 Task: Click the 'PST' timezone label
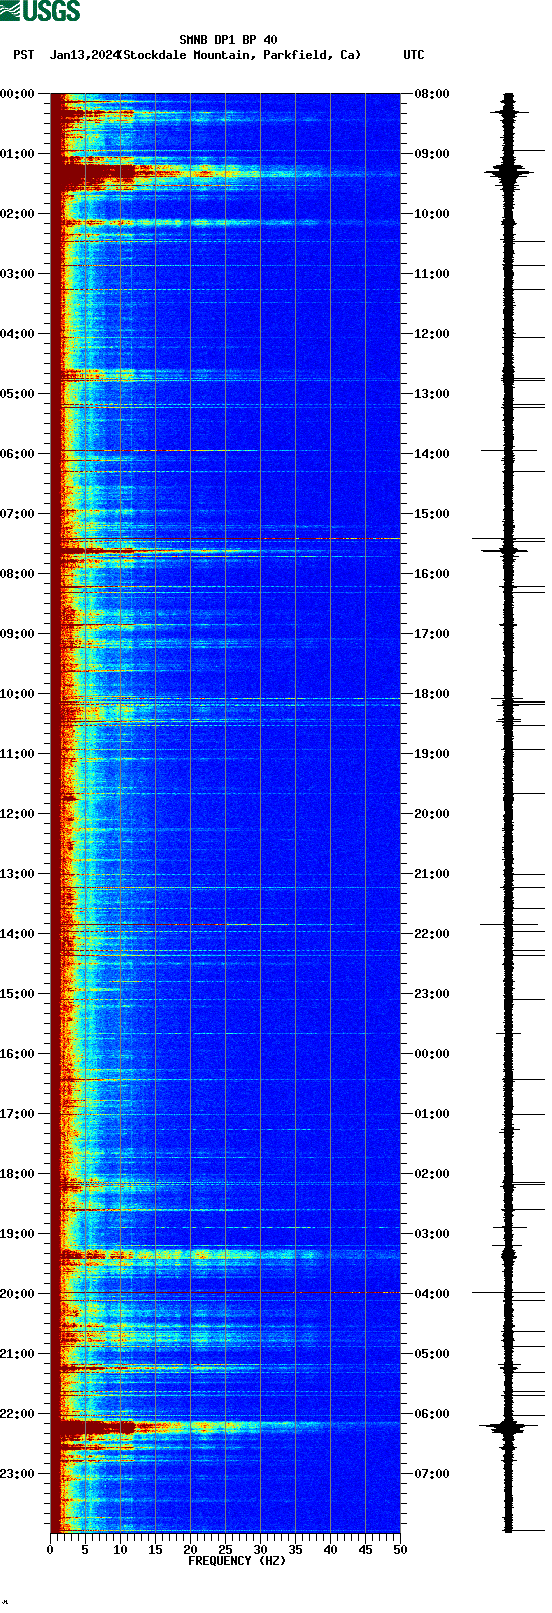point(24,55)
